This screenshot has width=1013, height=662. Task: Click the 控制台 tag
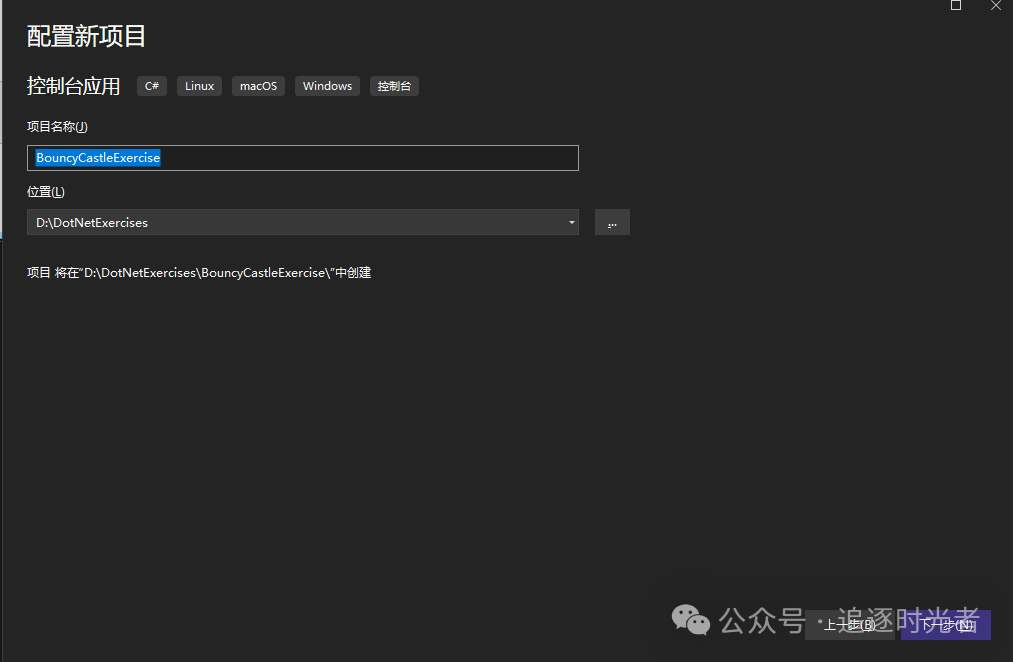(394, 86)
